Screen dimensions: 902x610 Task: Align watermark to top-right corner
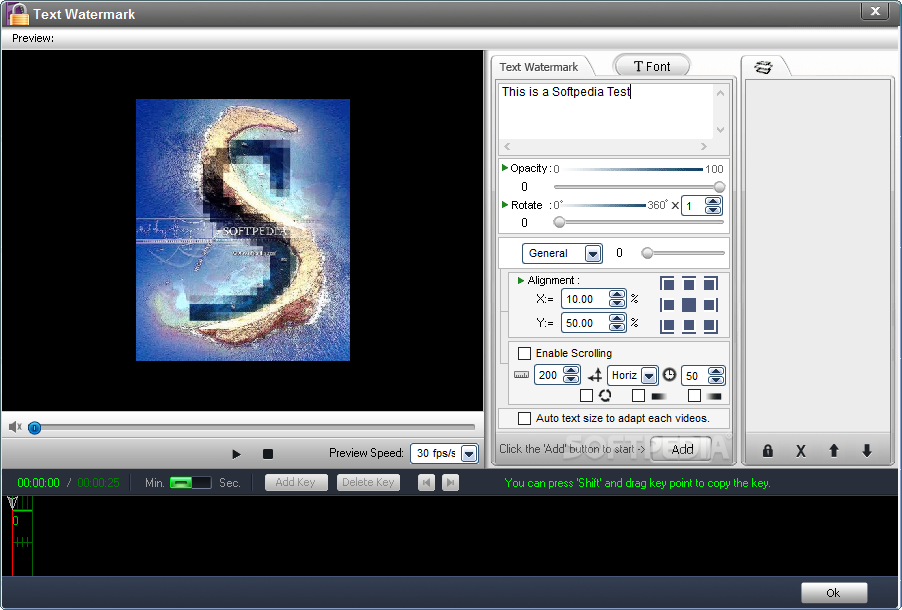tap(711, 284)
